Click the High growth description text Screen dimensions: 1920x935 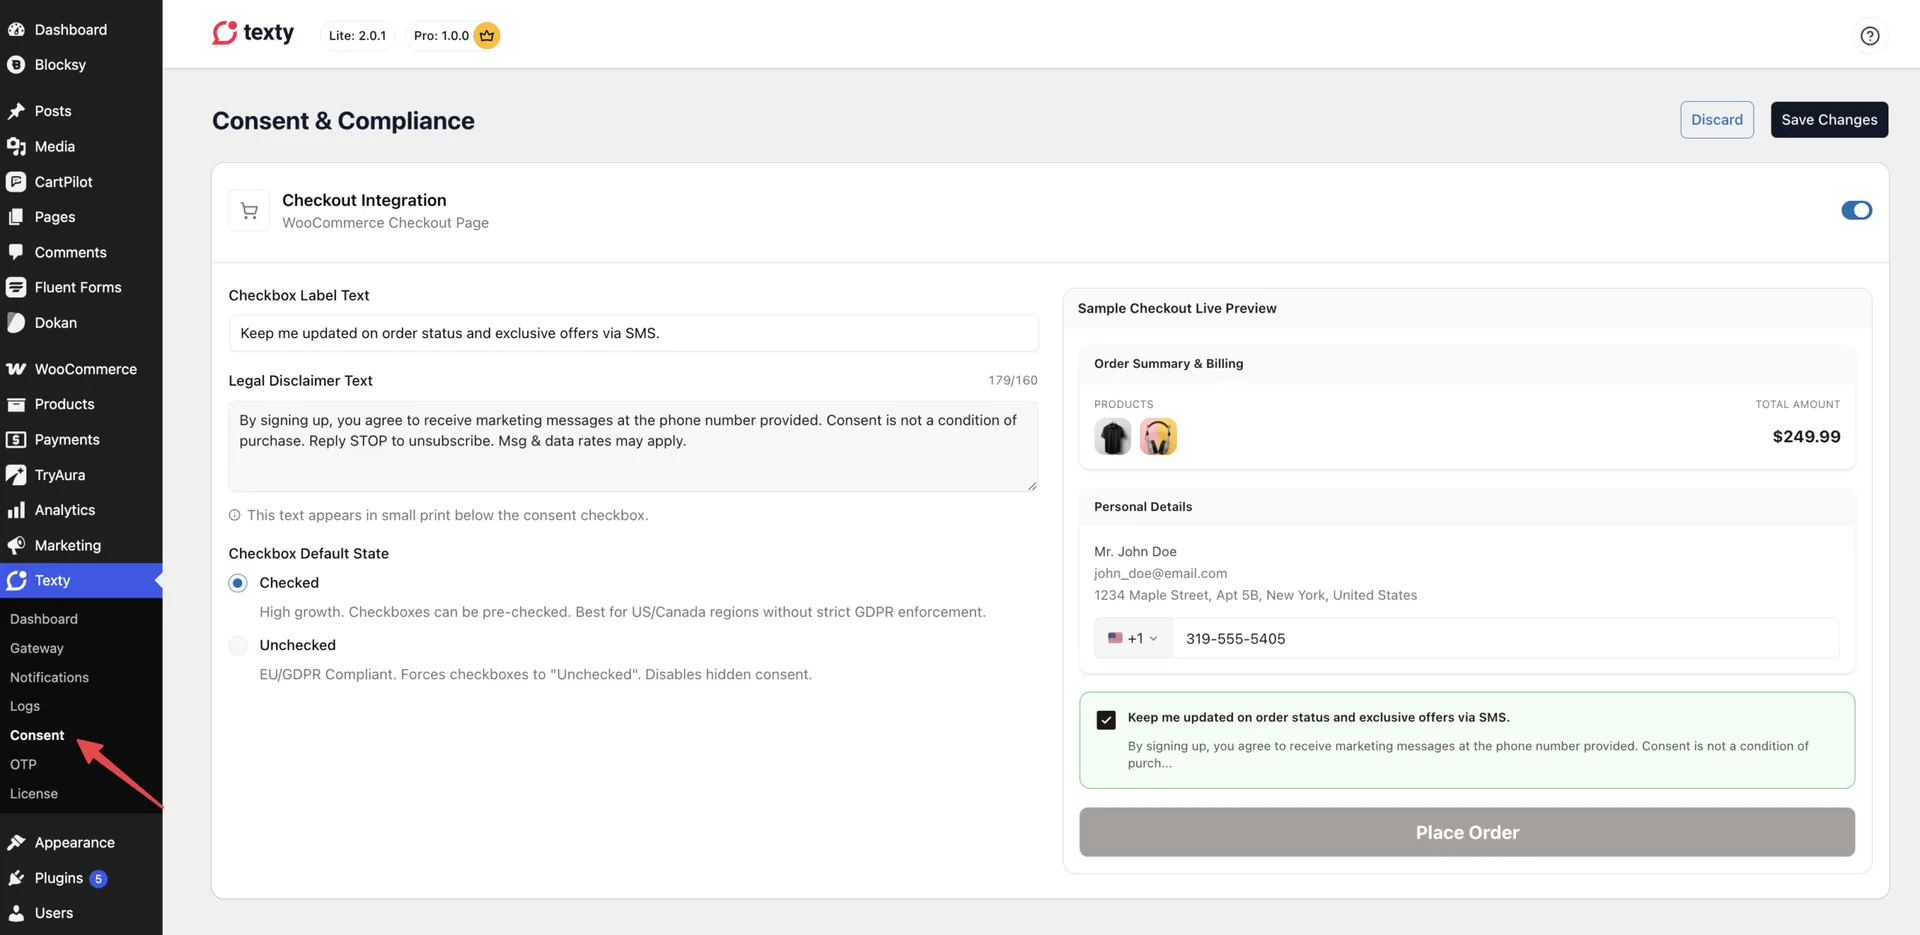622,612
